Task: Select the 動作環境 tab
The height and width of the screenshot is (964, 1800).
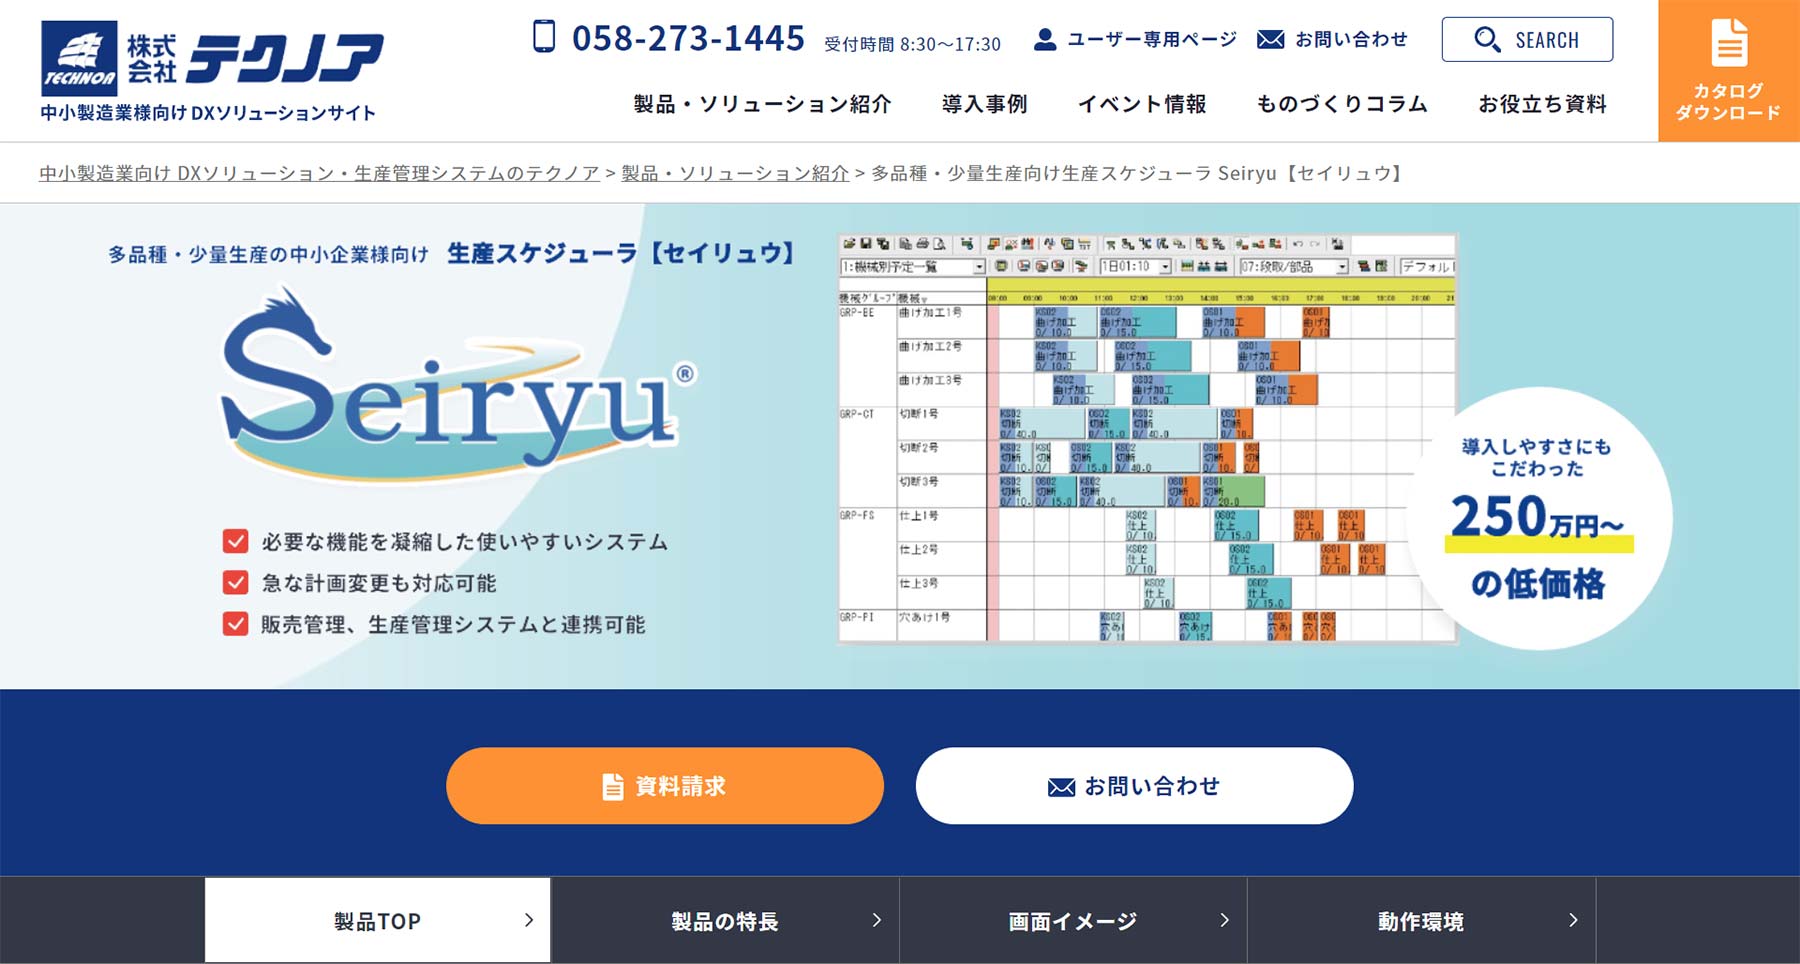Action: tap(1421, 920)
